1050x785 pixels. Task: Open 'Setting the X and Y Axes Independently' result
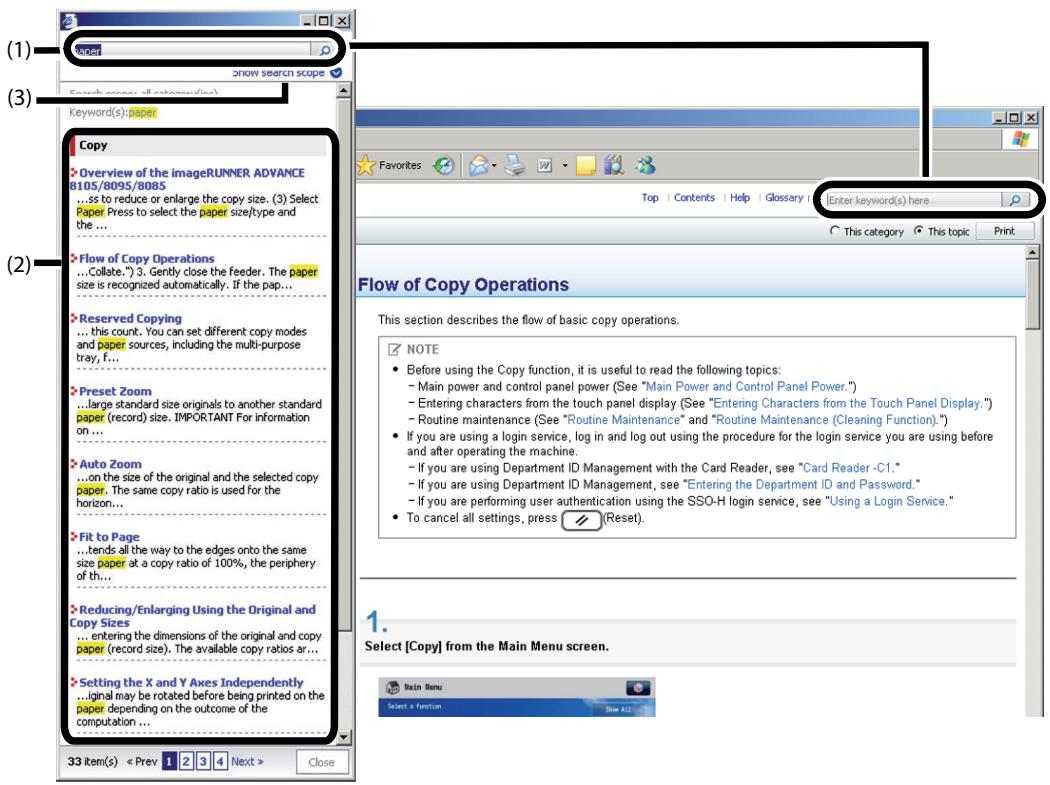point(191,683)
